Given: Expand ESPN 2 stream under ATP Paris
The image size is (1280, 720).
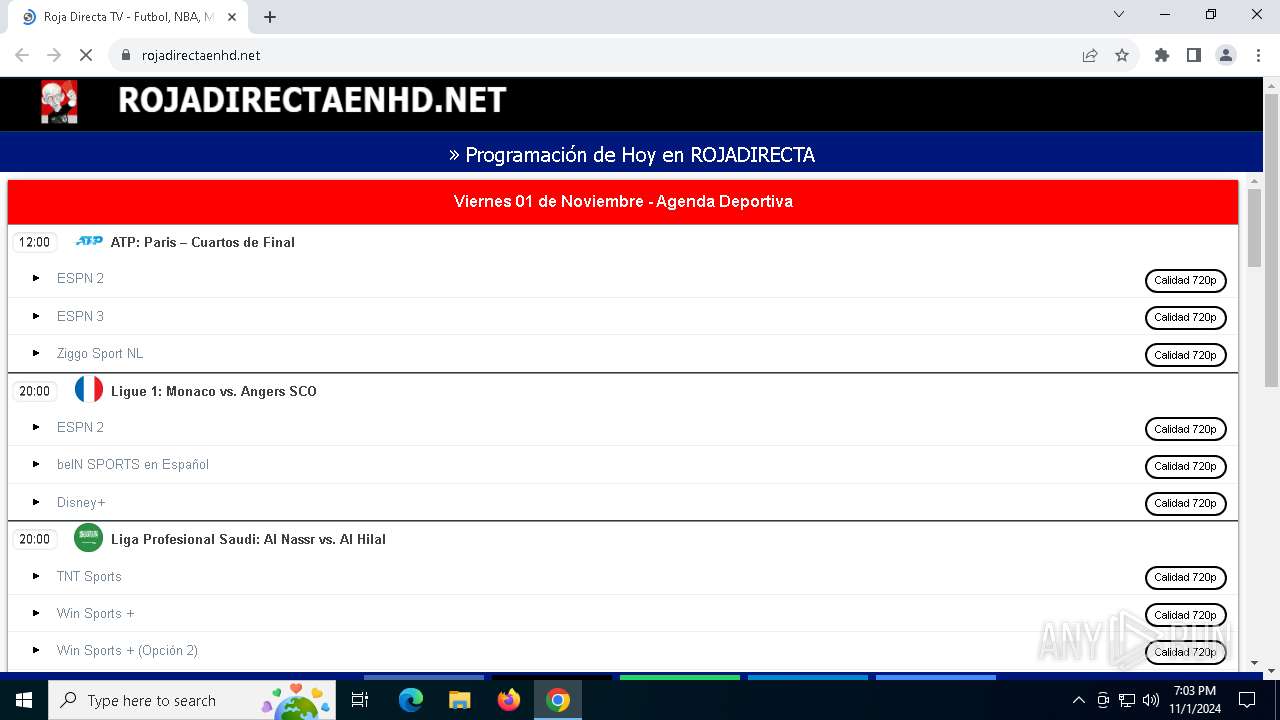Looking at the screenshot, I should coord(36,278).
